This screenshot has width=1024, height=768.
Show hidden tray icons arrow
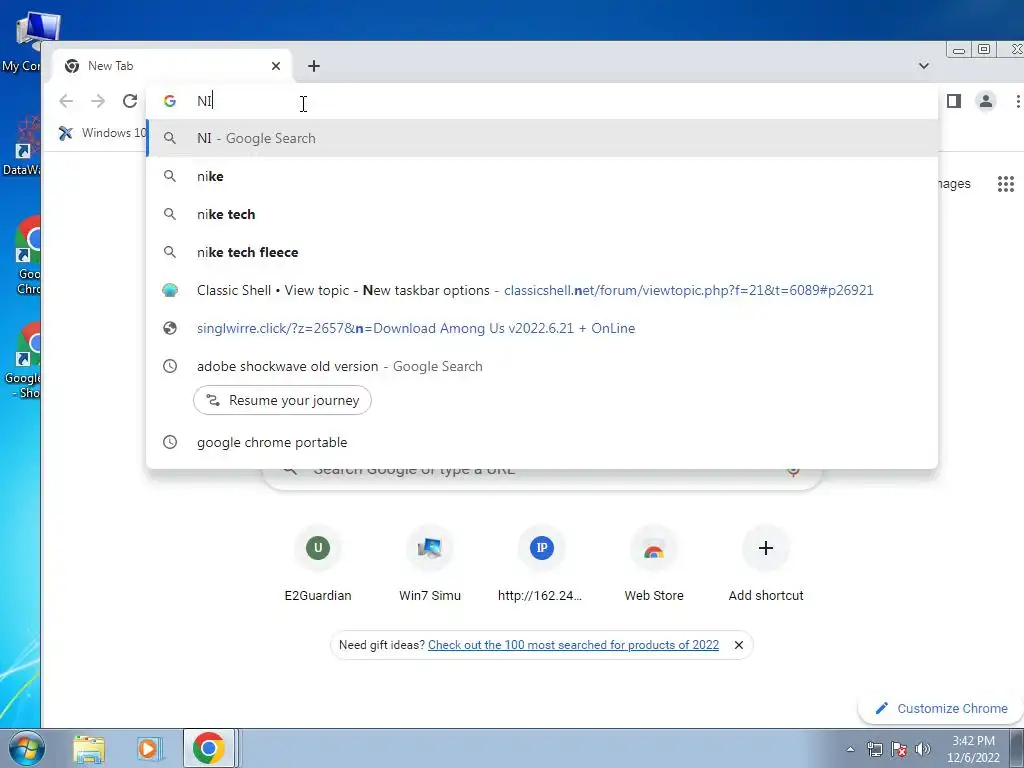click(x=850, y=749)
